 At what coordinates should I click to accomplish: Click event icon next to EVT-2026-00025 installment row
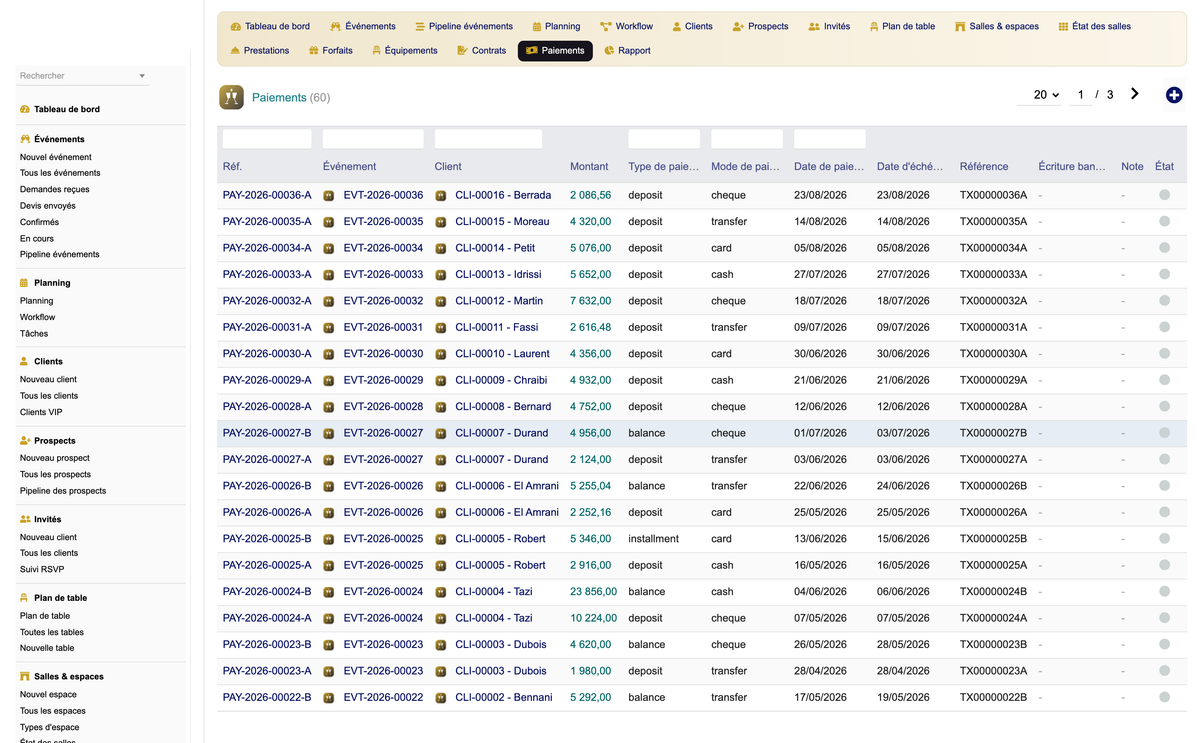(x=328, y=538)
